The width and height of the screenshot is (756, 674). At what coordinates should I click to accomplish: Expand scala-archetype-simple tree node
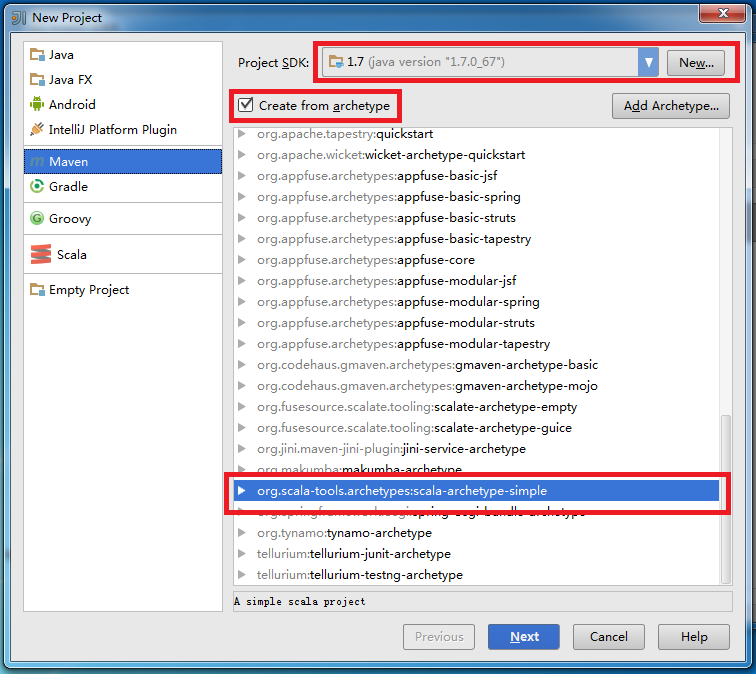[x=243, y=491]
